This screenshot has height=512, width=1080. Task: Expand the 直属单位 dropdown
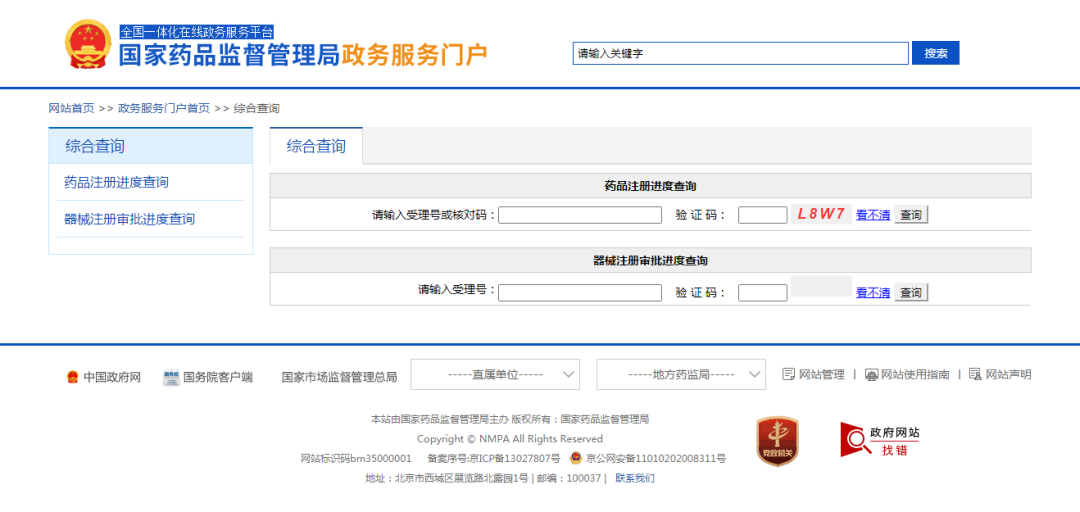495,374
